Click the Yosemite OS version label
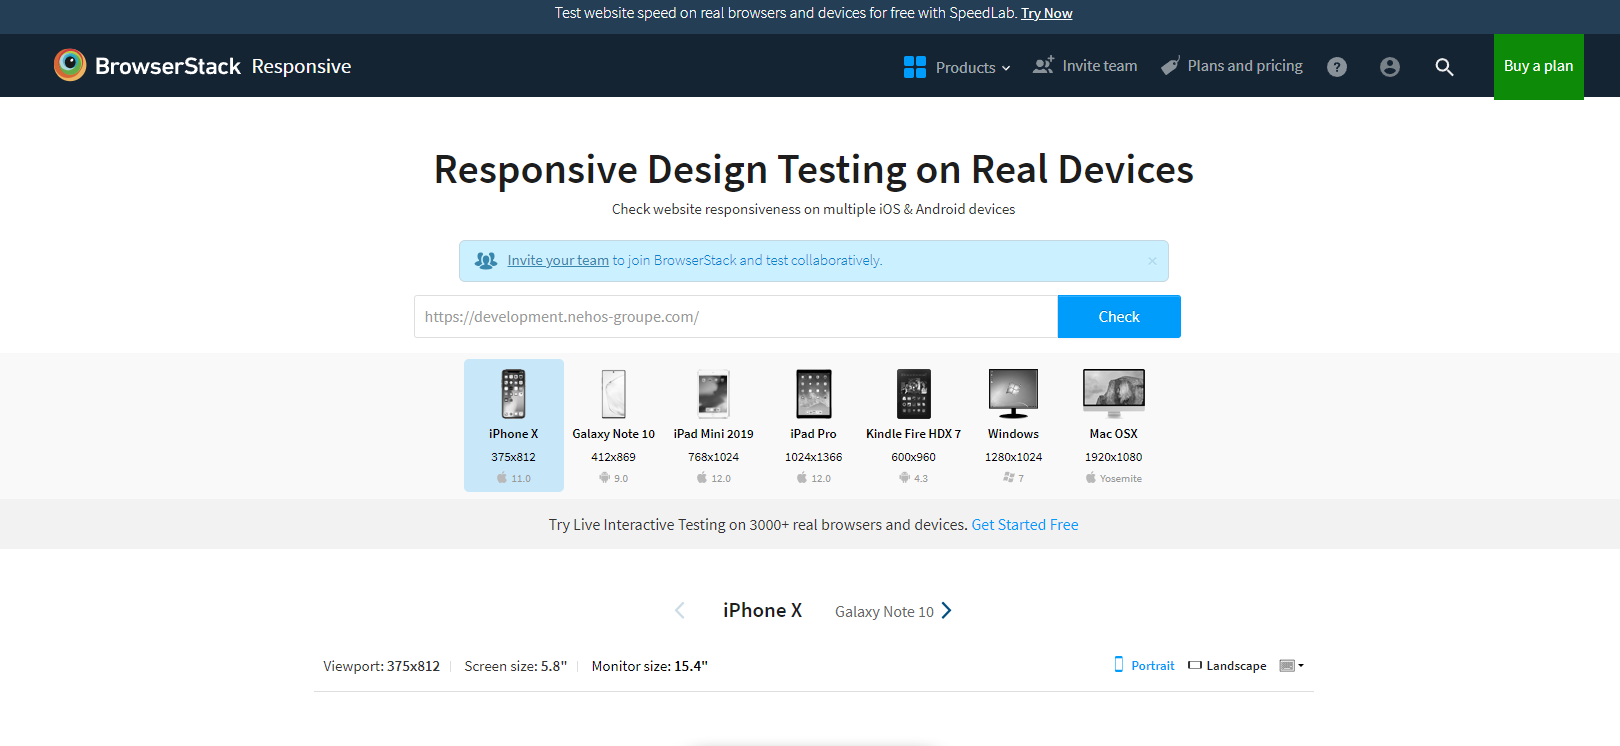Viewport: 1620px width, 746px height. [1120, 479]
